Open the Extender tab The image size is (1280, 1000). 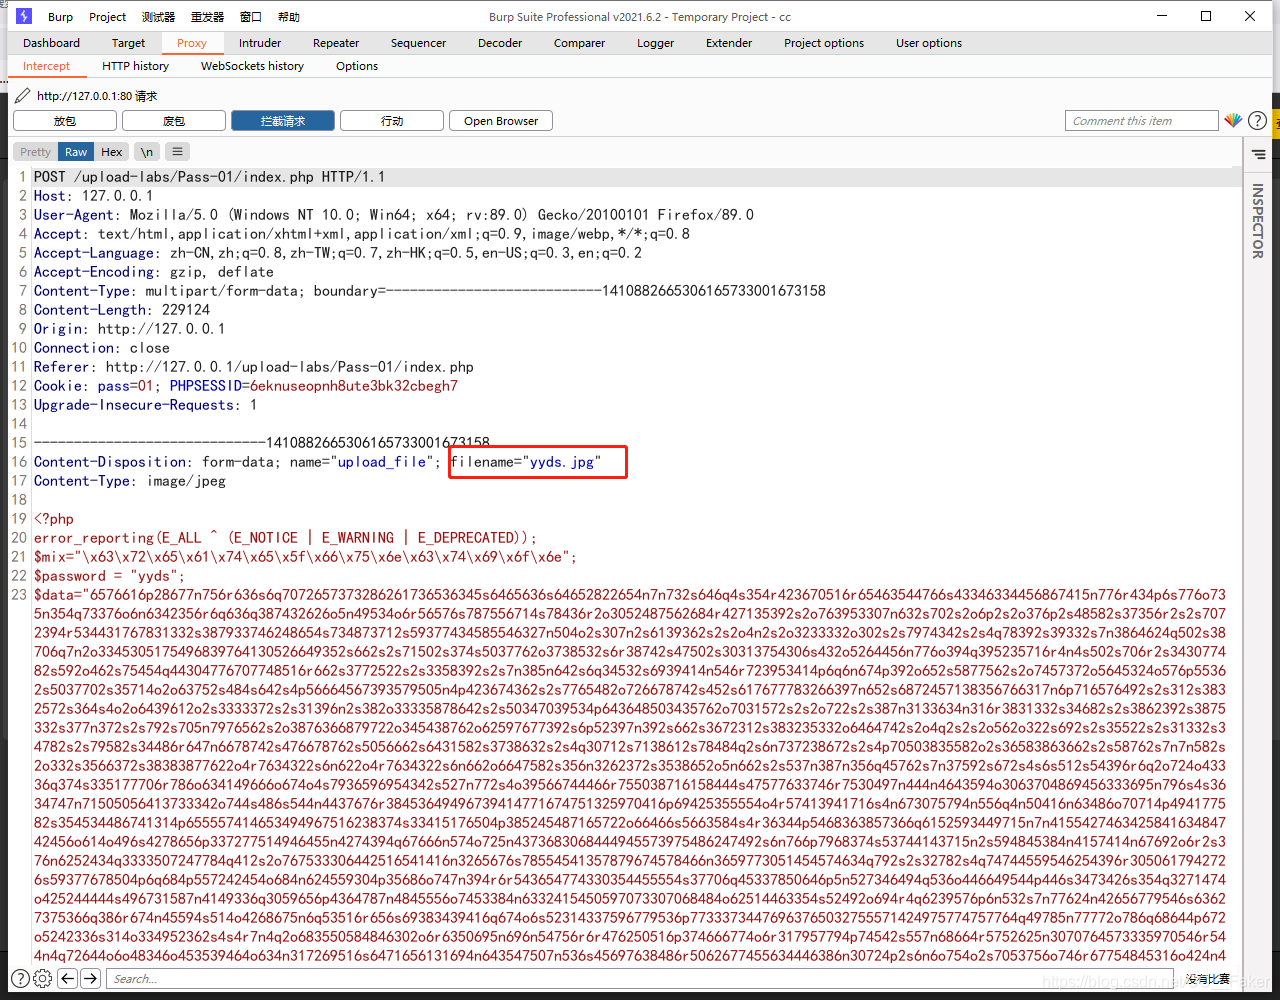click(729, 43)
